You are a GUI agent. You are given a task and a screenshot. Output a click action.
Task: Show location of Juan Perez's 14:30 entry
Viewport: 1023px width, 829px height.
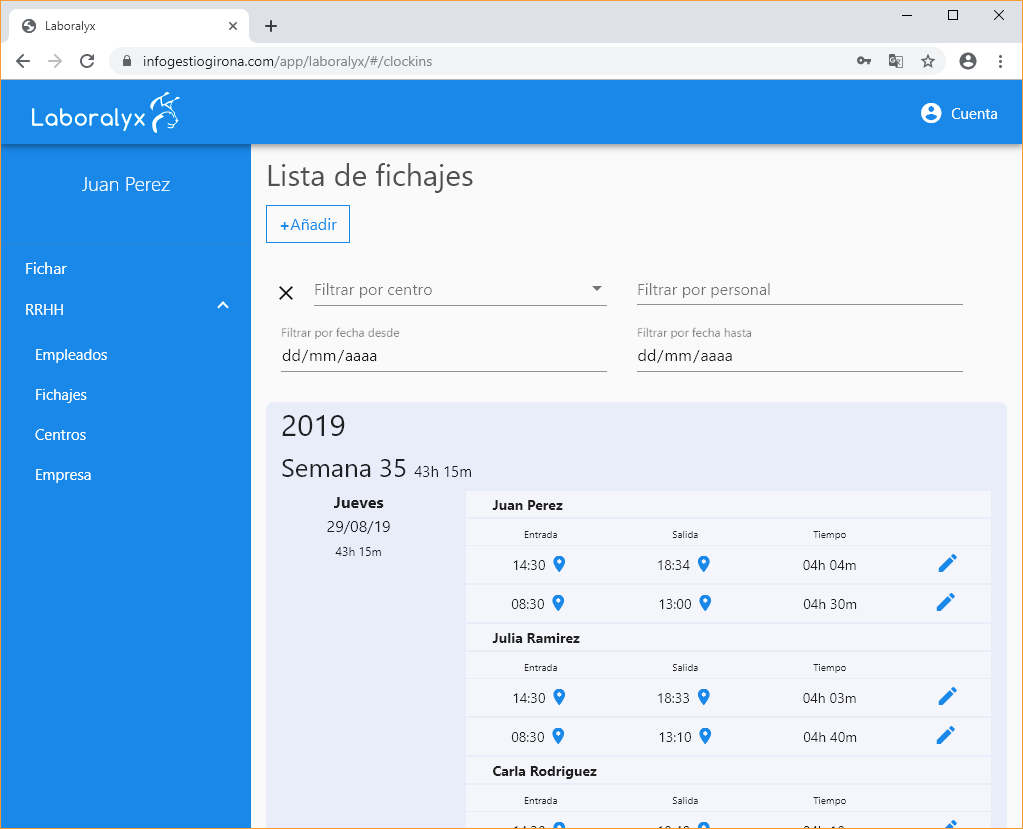click(x=559, y=564)
